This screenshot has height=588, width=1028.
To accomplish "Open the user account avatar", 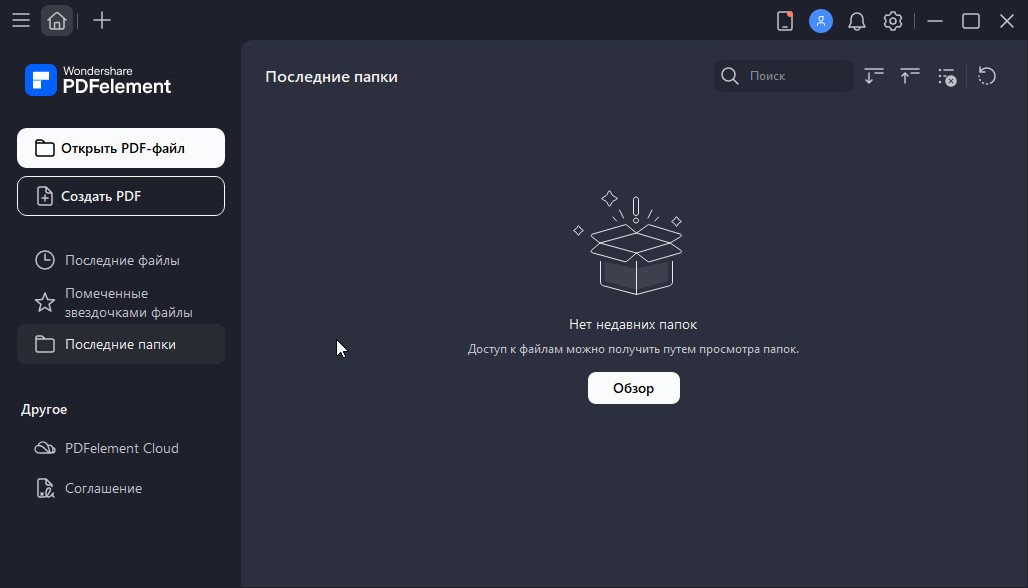I will [x=821, y=21].
